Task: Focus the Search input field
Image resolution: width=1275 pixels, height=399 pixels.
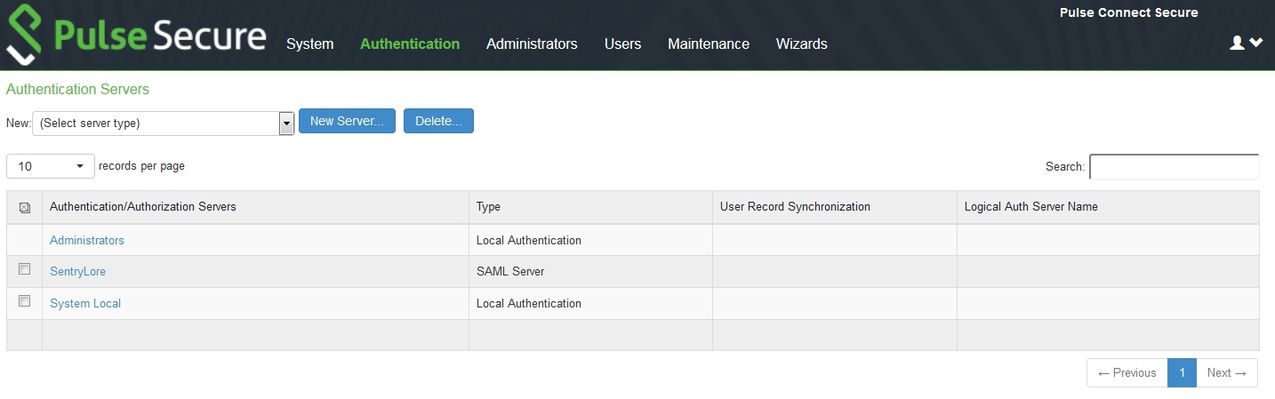Action: point(1174,167)
